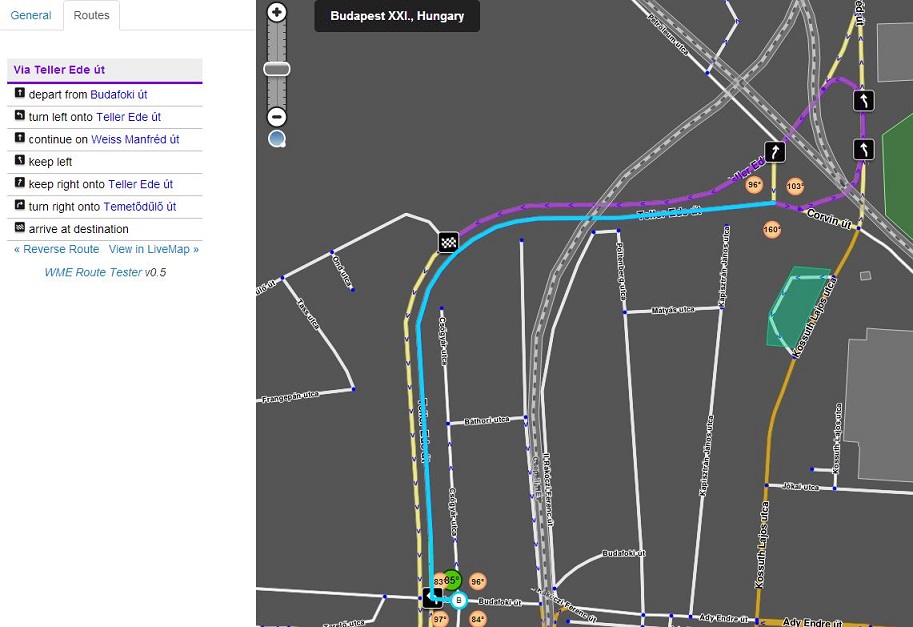913x627 pixels.
Task: Switch to the General tab
Action: (x=30, y=15)
